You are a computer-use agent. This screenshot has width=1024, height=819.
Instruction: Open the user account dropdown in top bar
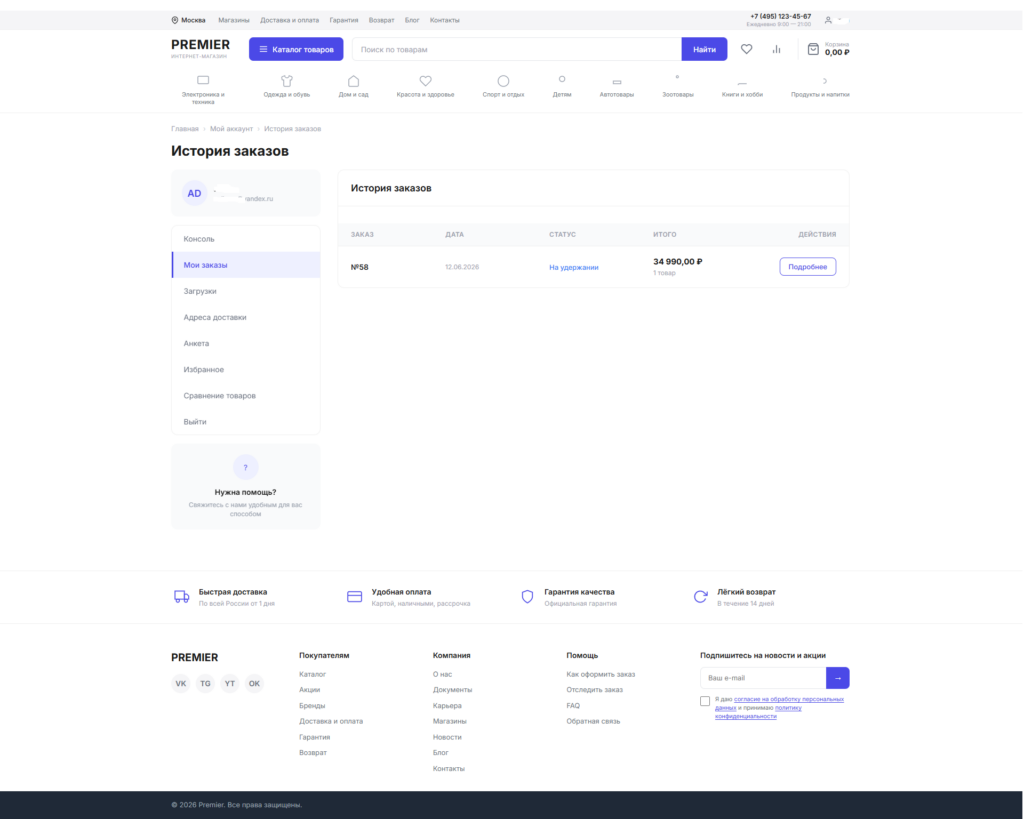tap(833, 20)
